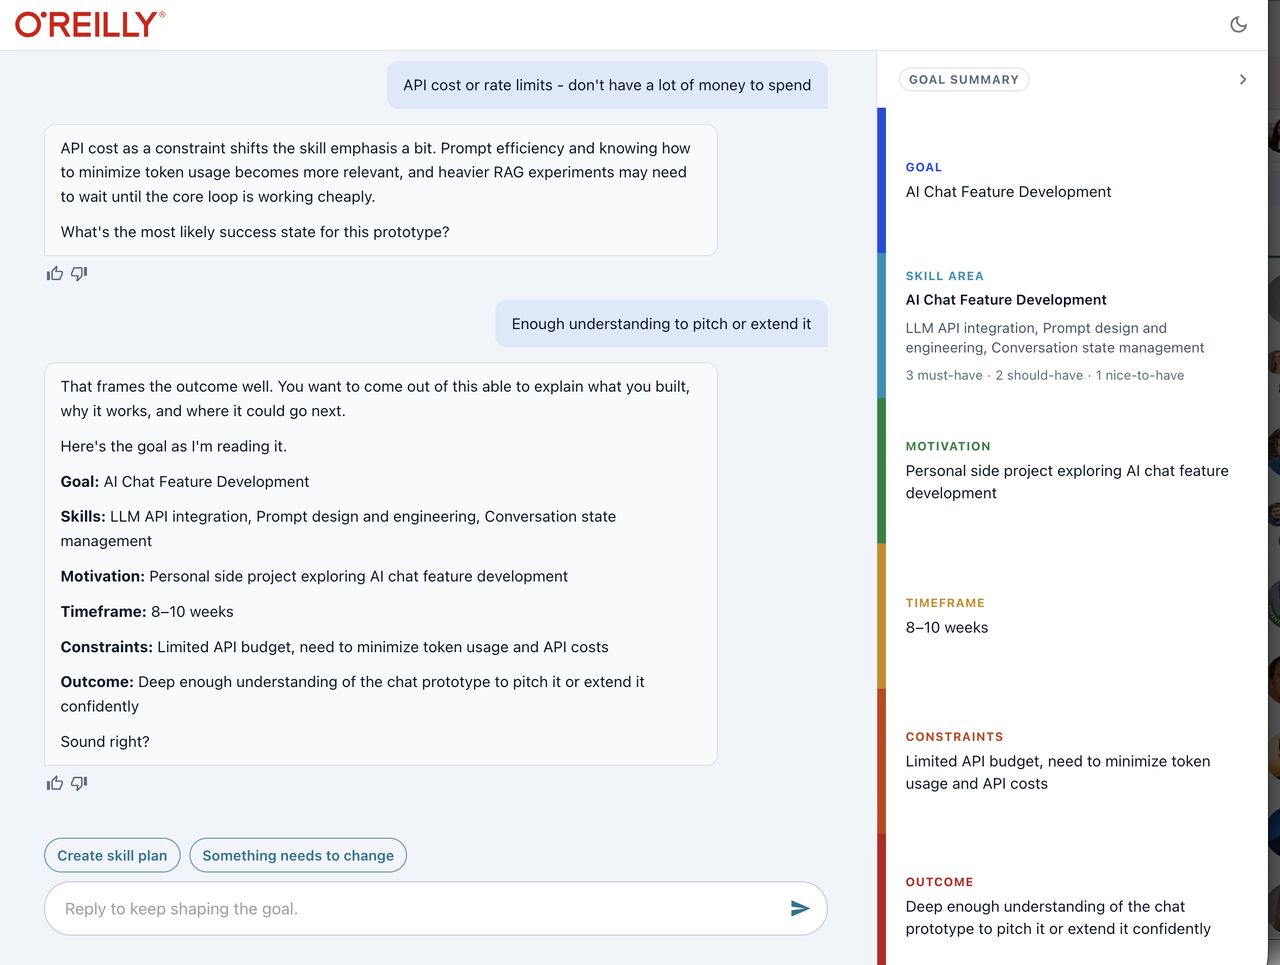Click '3 must-have · 2 should-have' skill counts
This screenshot has width=1280, height=965.
[1045, 376]
